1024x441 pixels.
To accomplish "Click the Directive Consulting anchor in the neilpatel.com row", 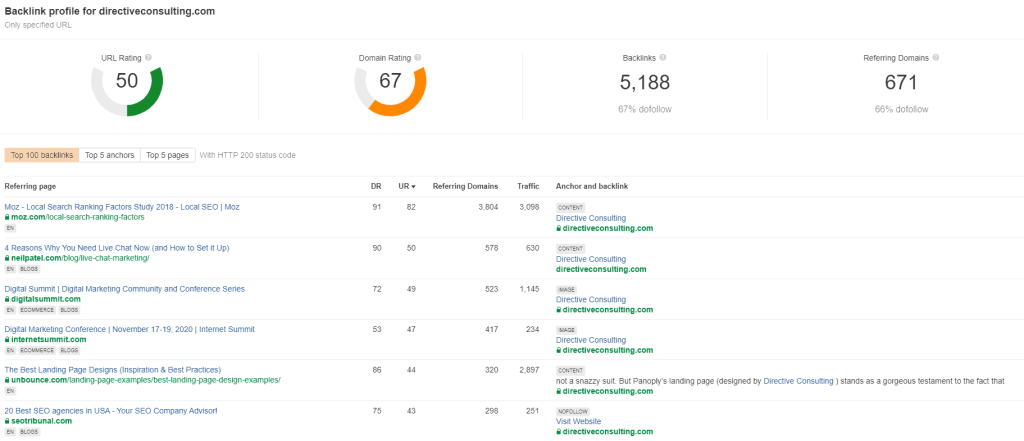I will click(x=591, y=259).
